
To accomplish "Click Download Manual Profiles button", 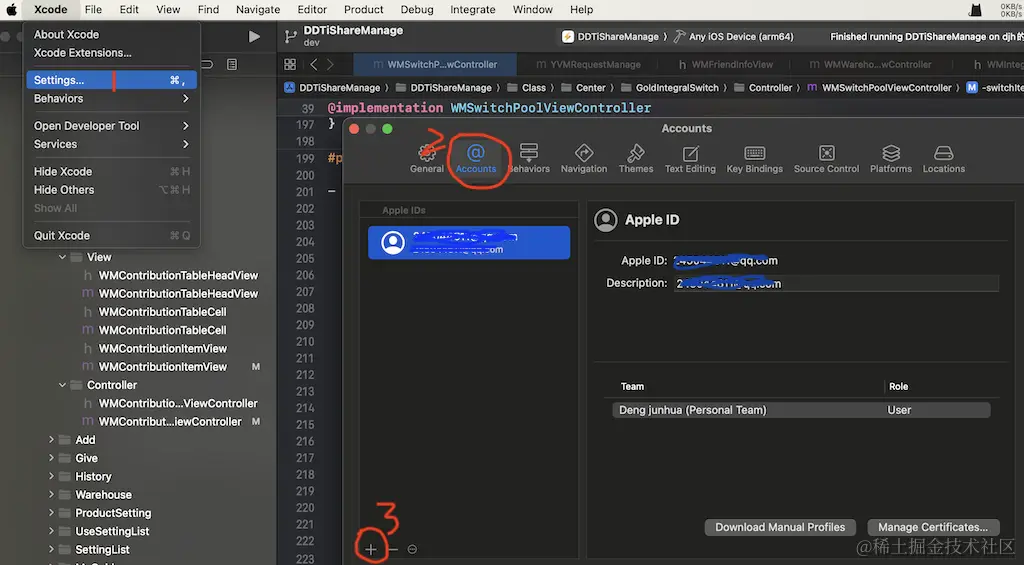I will [x=780, y=527].
